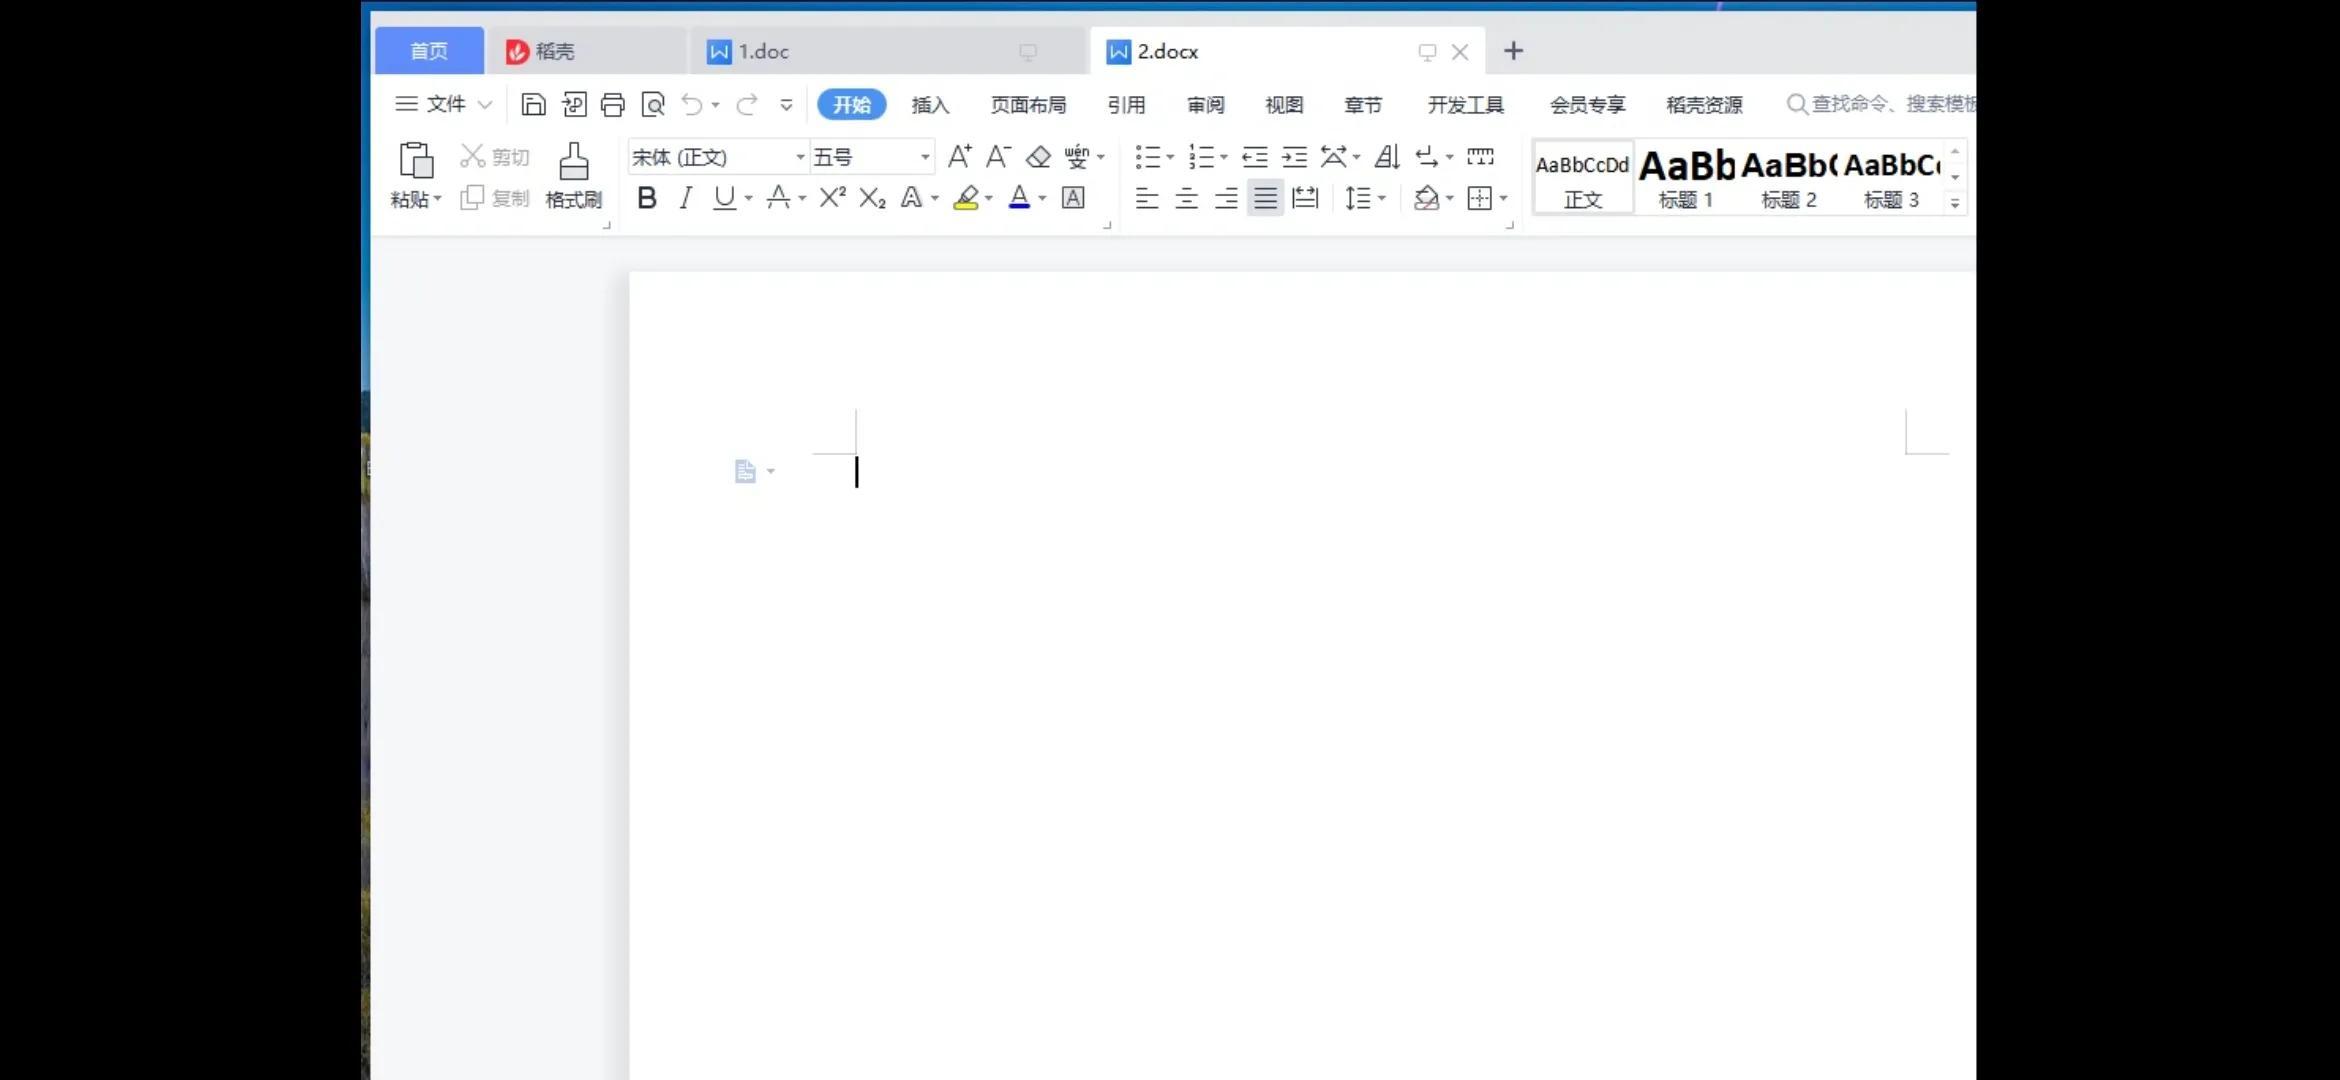Click the 首页 home button
Screen dimensions: 2340x1080
click(x=429, y=51)
